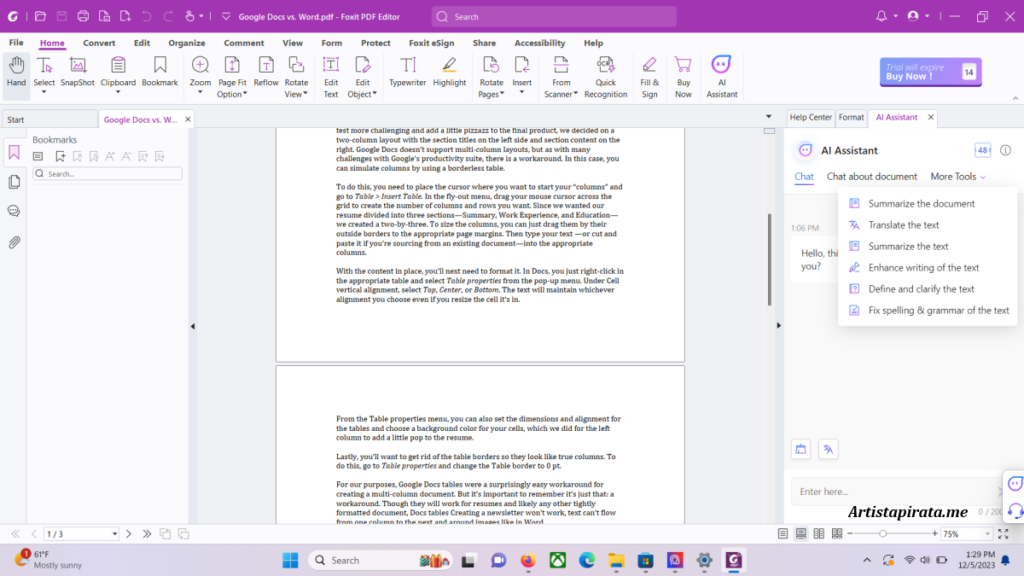Select the Highlight tool
Image resolution: width=1024 pixels, height=576 pixels.
(x=449, y=72)
